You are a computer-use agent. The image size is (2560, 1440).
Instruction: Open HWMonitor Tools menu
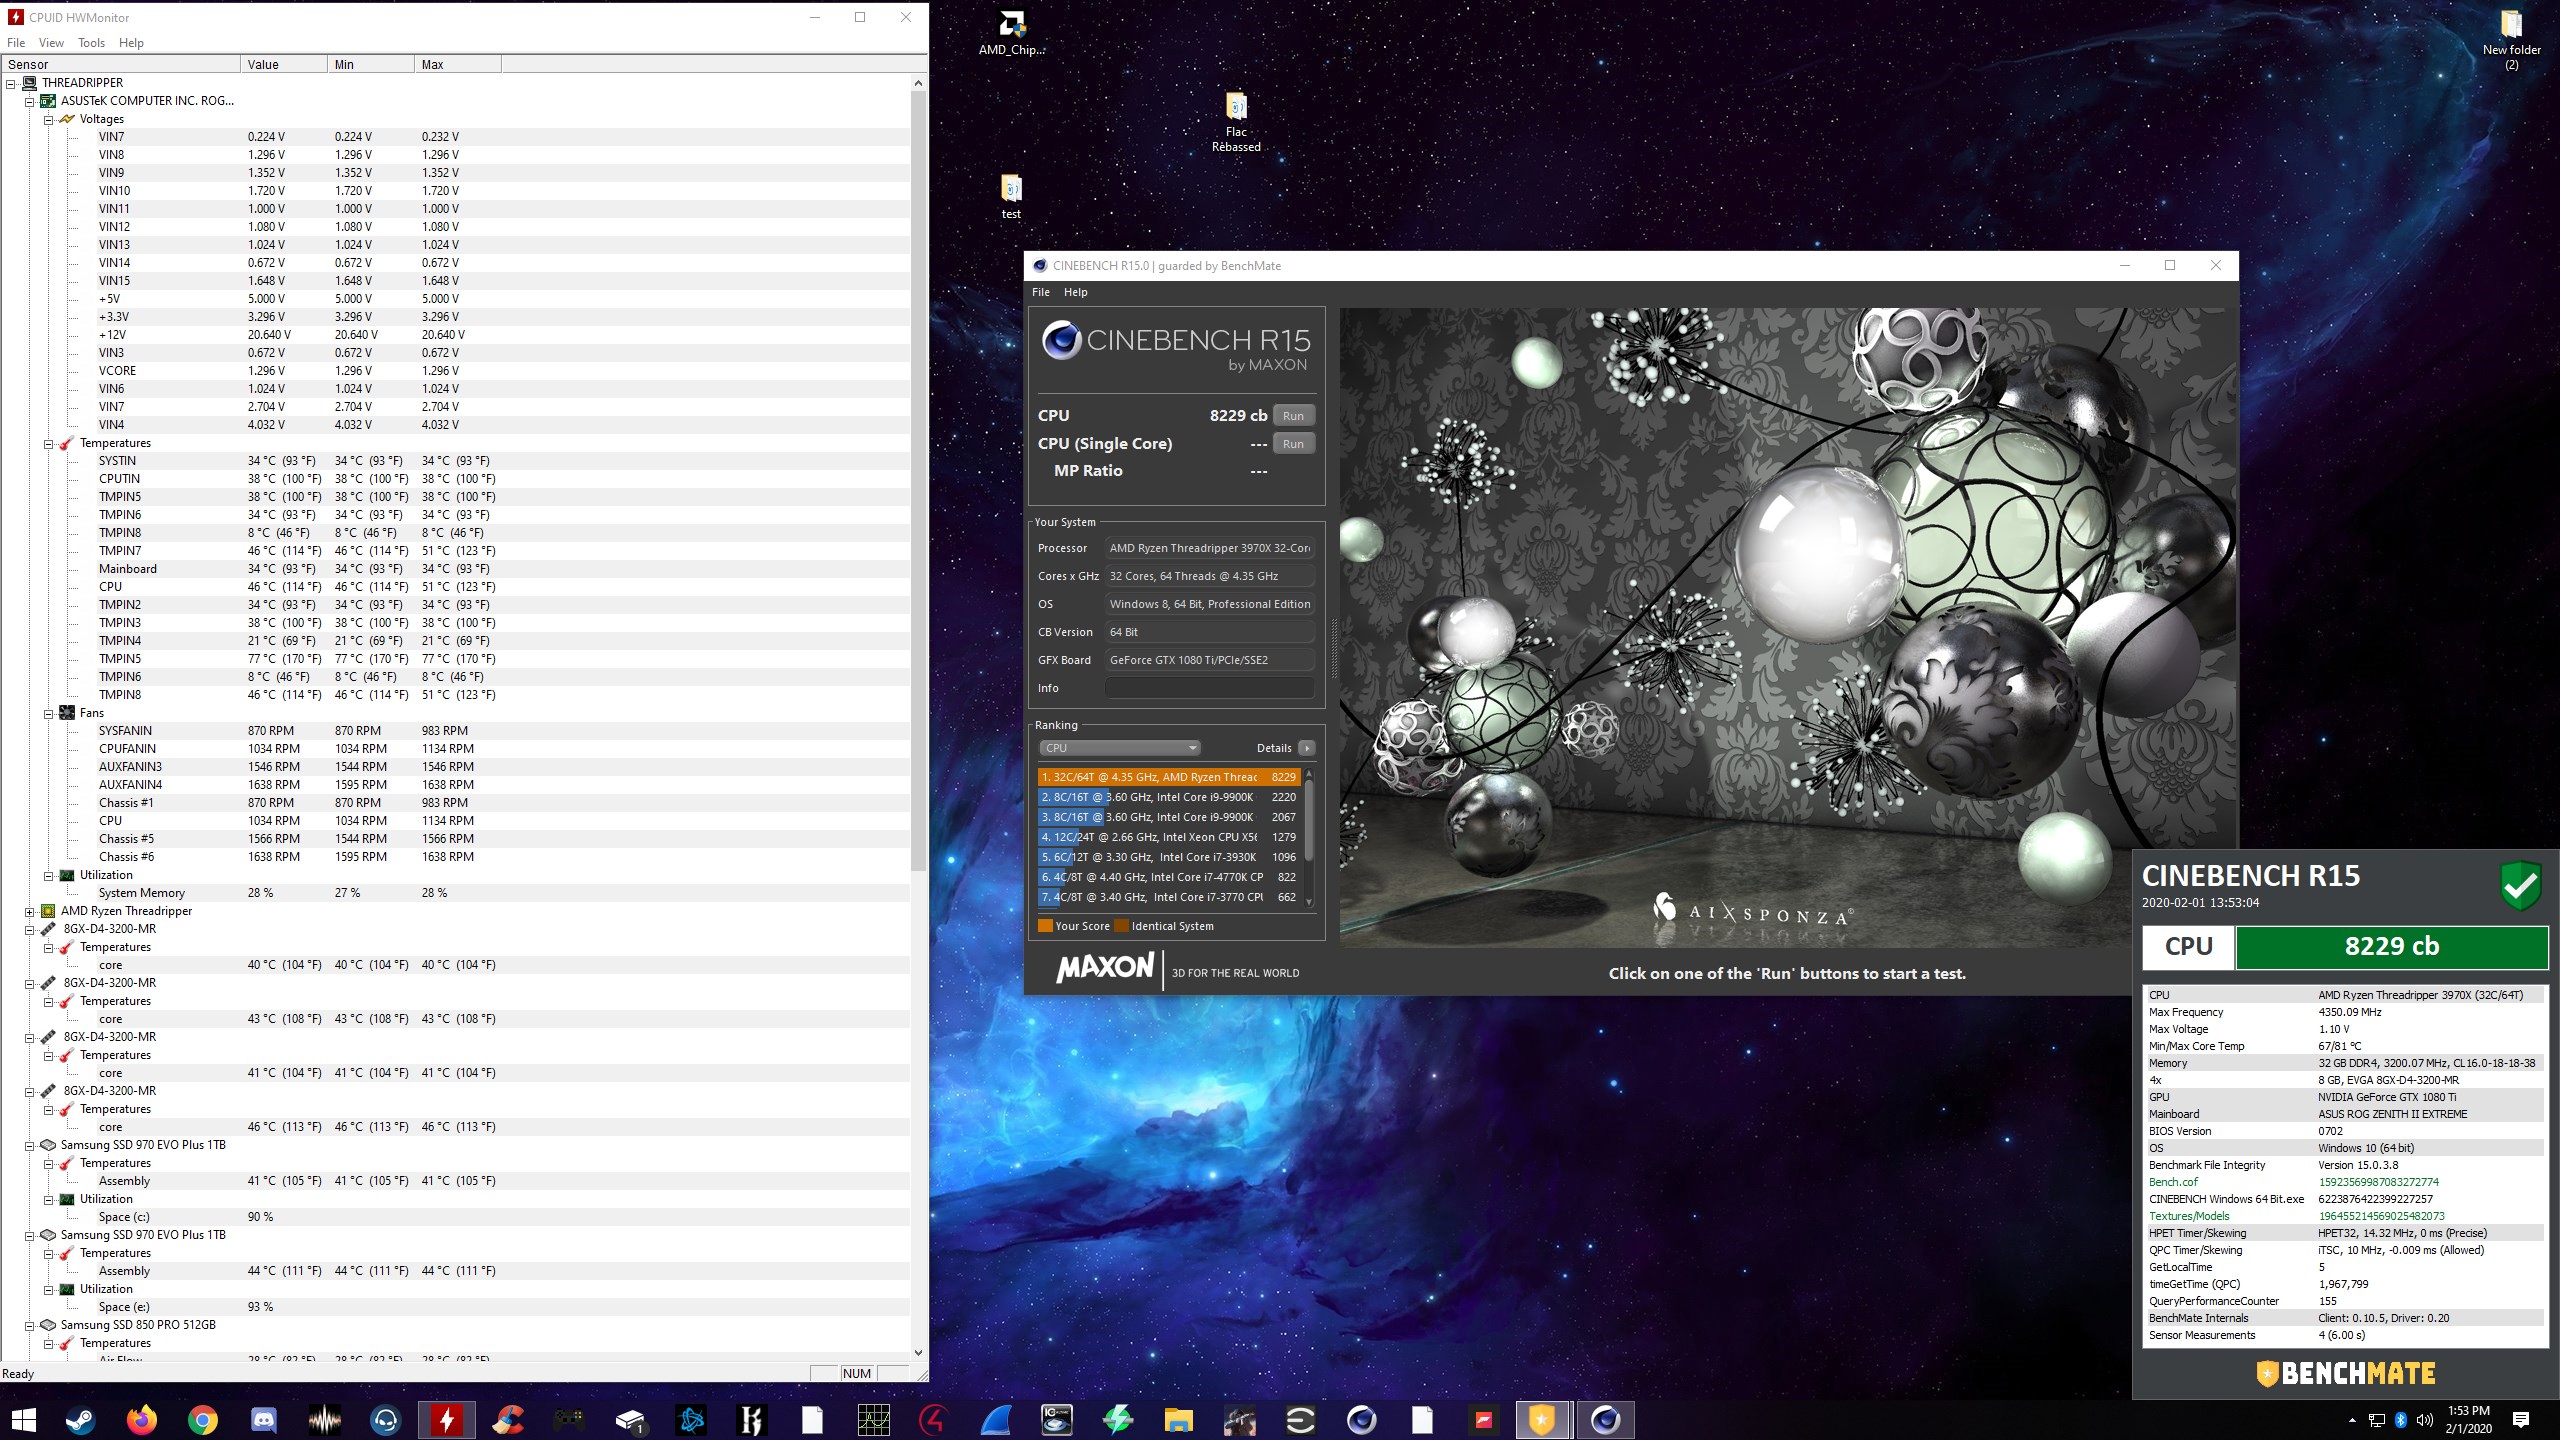coord(91,43)
